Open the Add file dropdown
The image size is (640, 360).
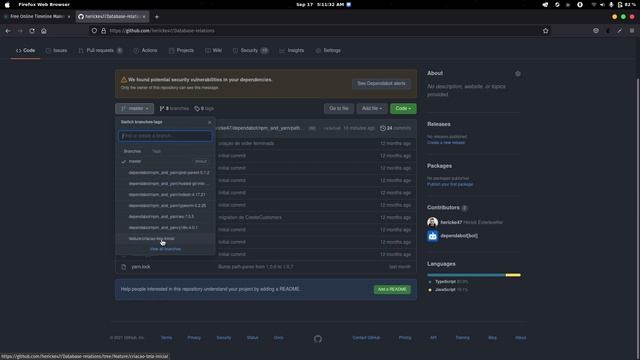tap(372, 109)
